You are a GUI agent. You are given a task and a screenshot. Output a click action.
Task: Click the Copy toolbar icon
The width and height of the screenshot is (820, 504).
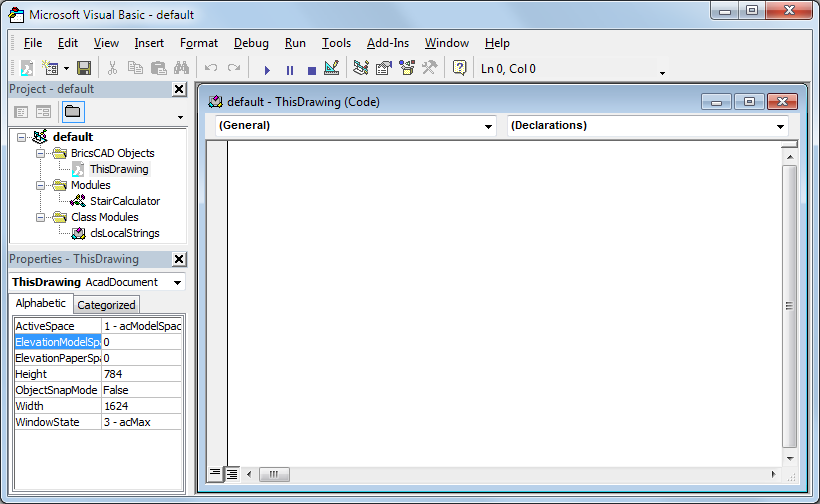[135, 68]
